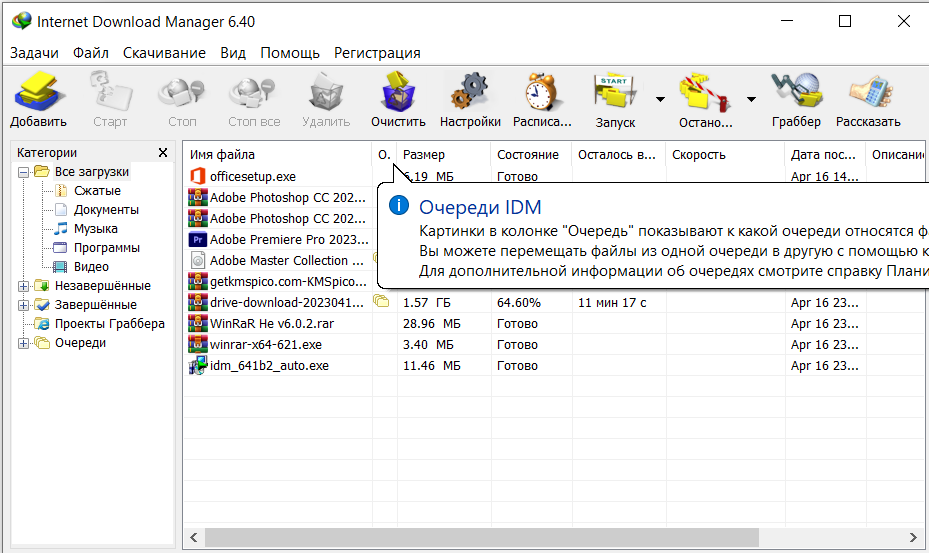The width and height of the screenshot is (929, 553).
Task: Sort by Имя файла column header
Action: pyautogui.click(x=277, y=155)
